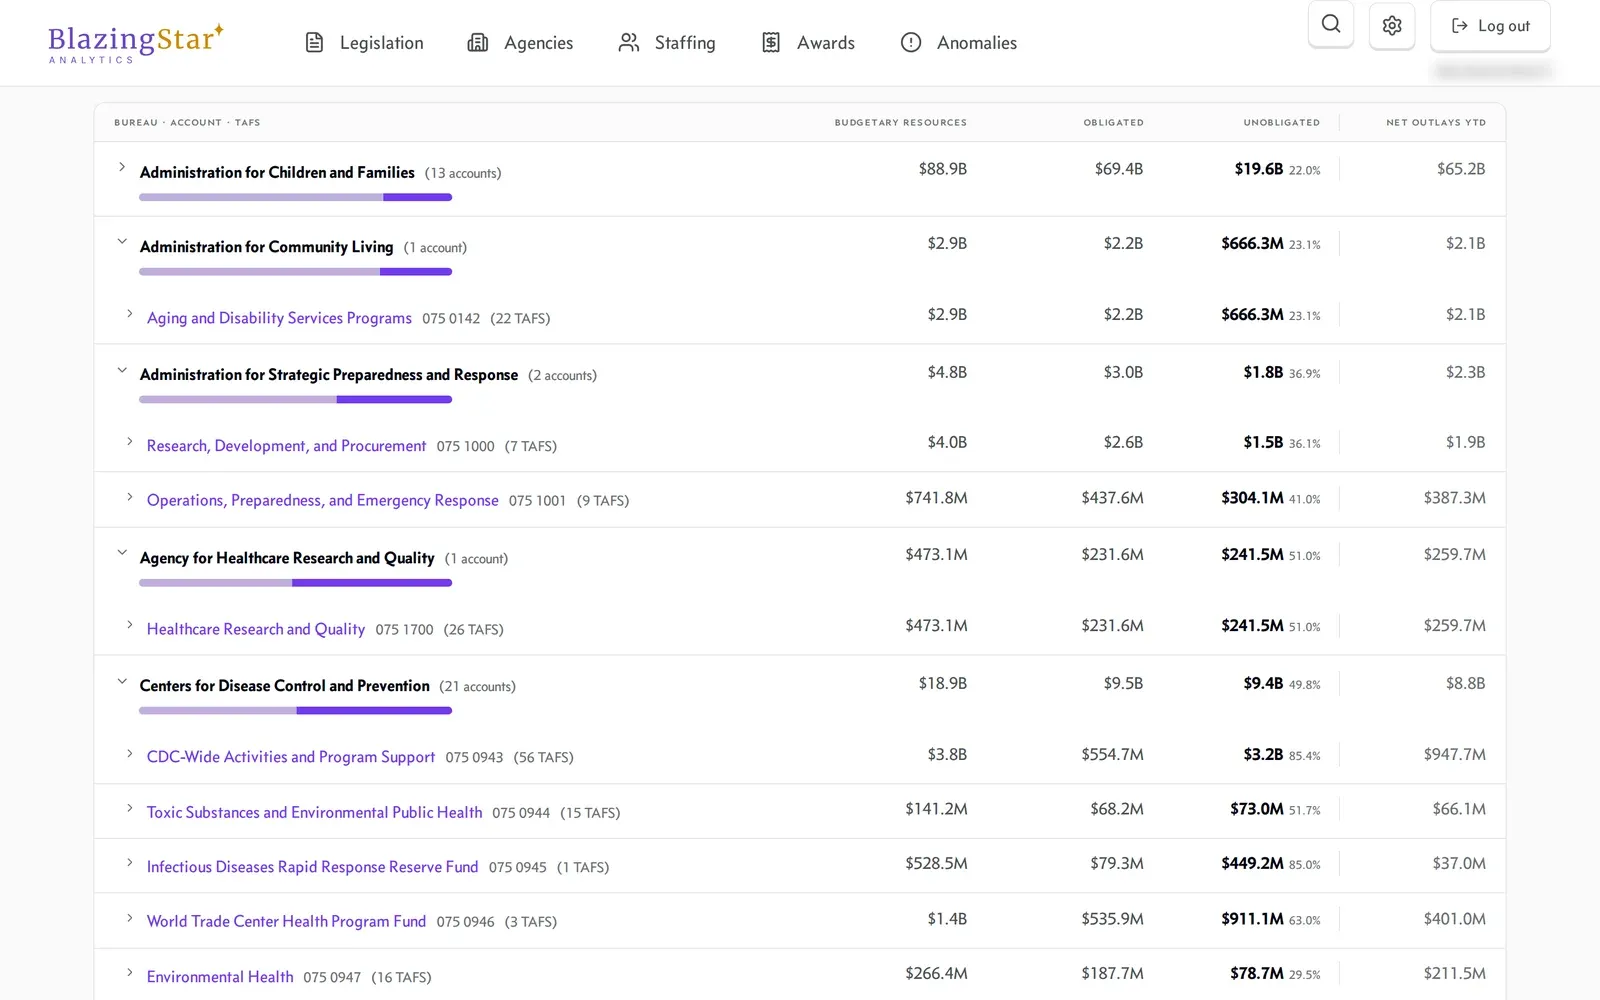Collapse Centers for Disease Control and Prevention
The width and height of the screenshot is (1600, 1000).
pos(122,682)
